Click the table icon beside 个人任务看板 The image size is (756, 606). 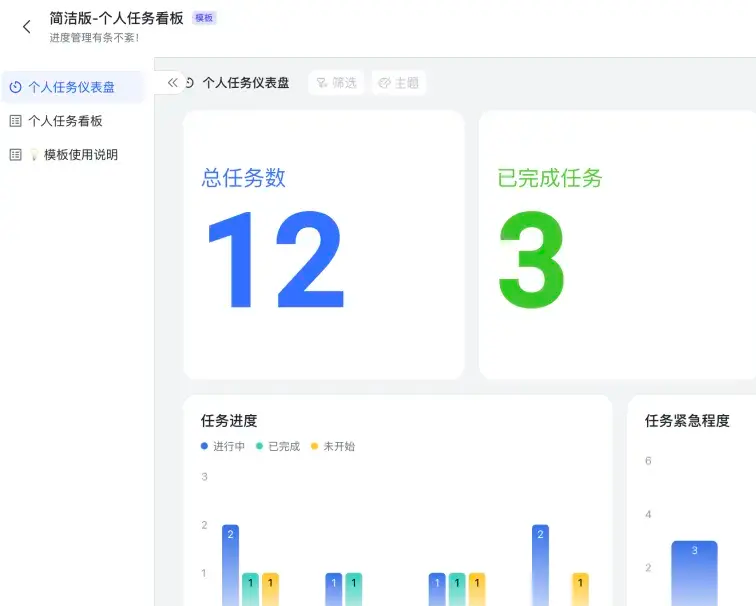(15, 121)
